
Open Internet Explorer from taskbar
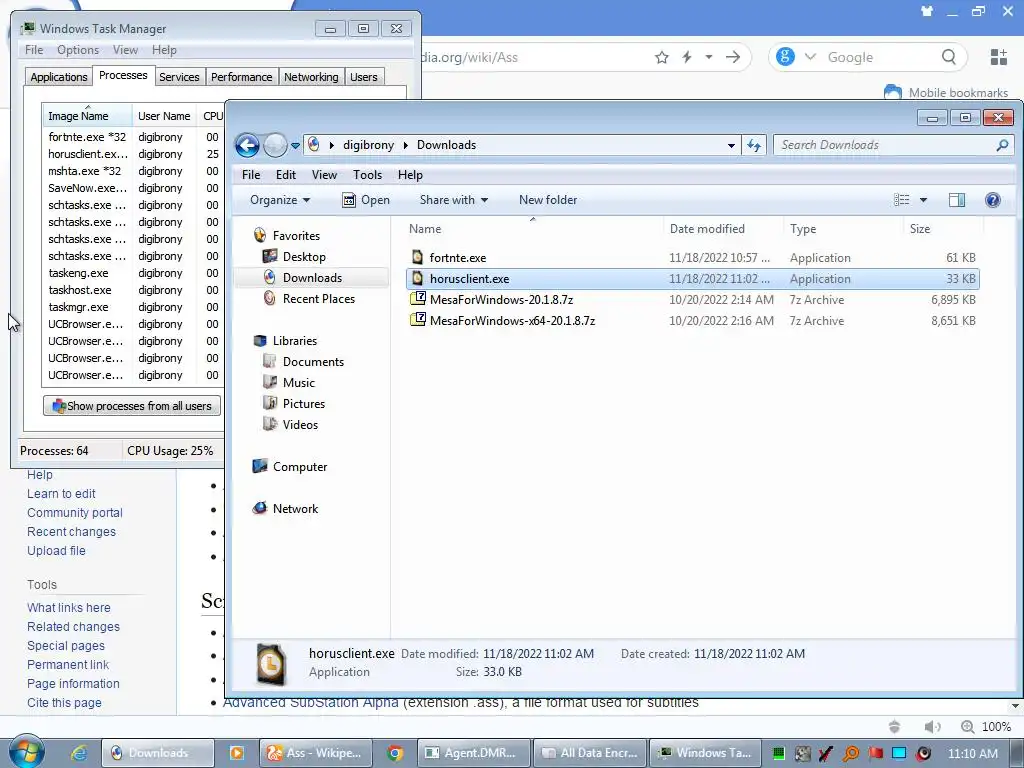79,753
